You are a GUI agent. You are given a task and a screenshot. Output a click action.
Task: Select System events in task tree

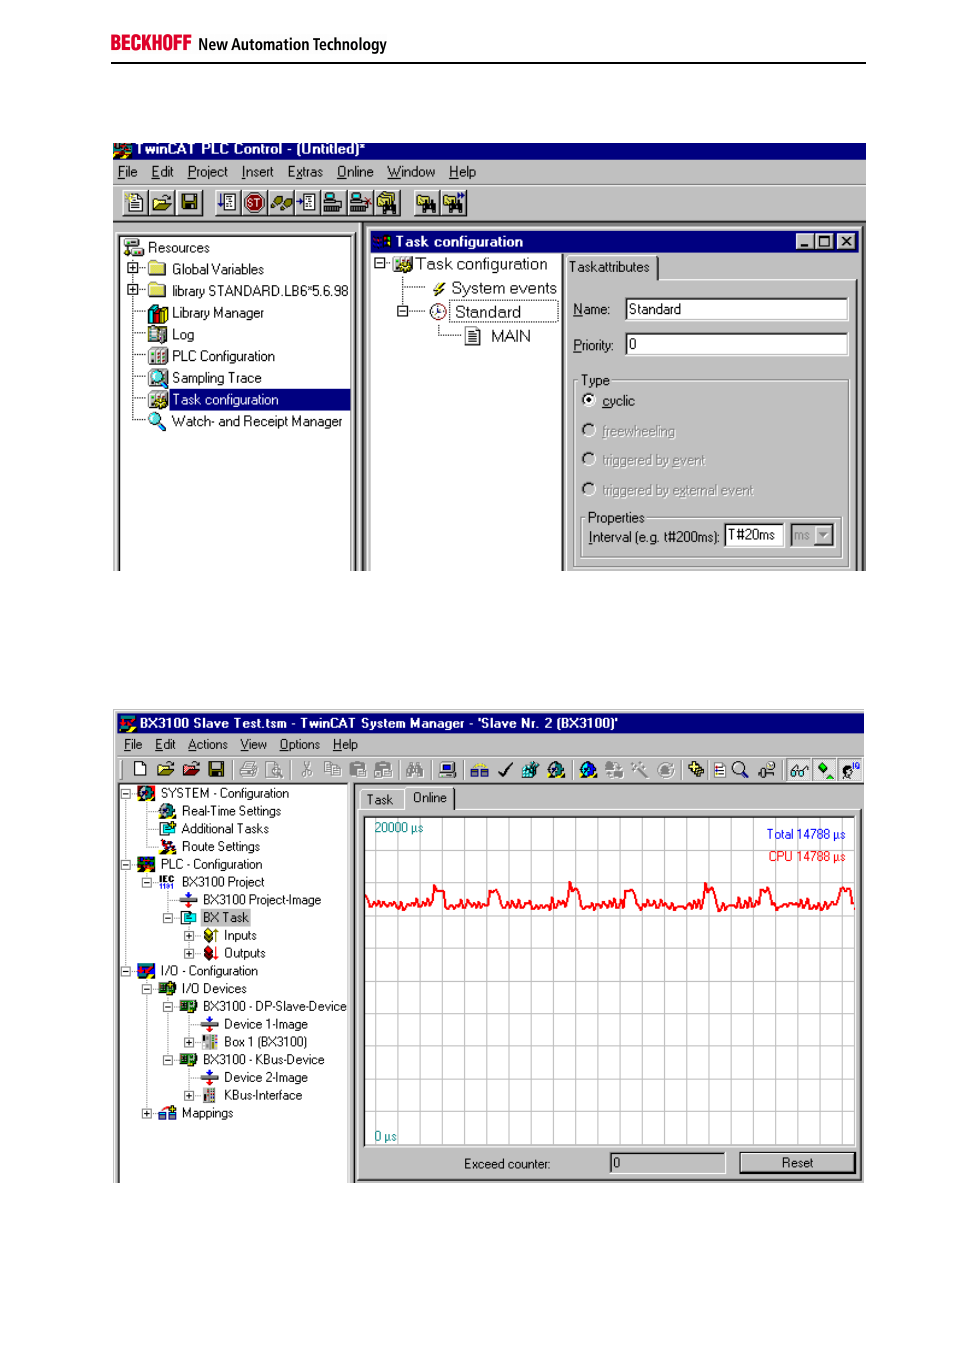[503, 288]
